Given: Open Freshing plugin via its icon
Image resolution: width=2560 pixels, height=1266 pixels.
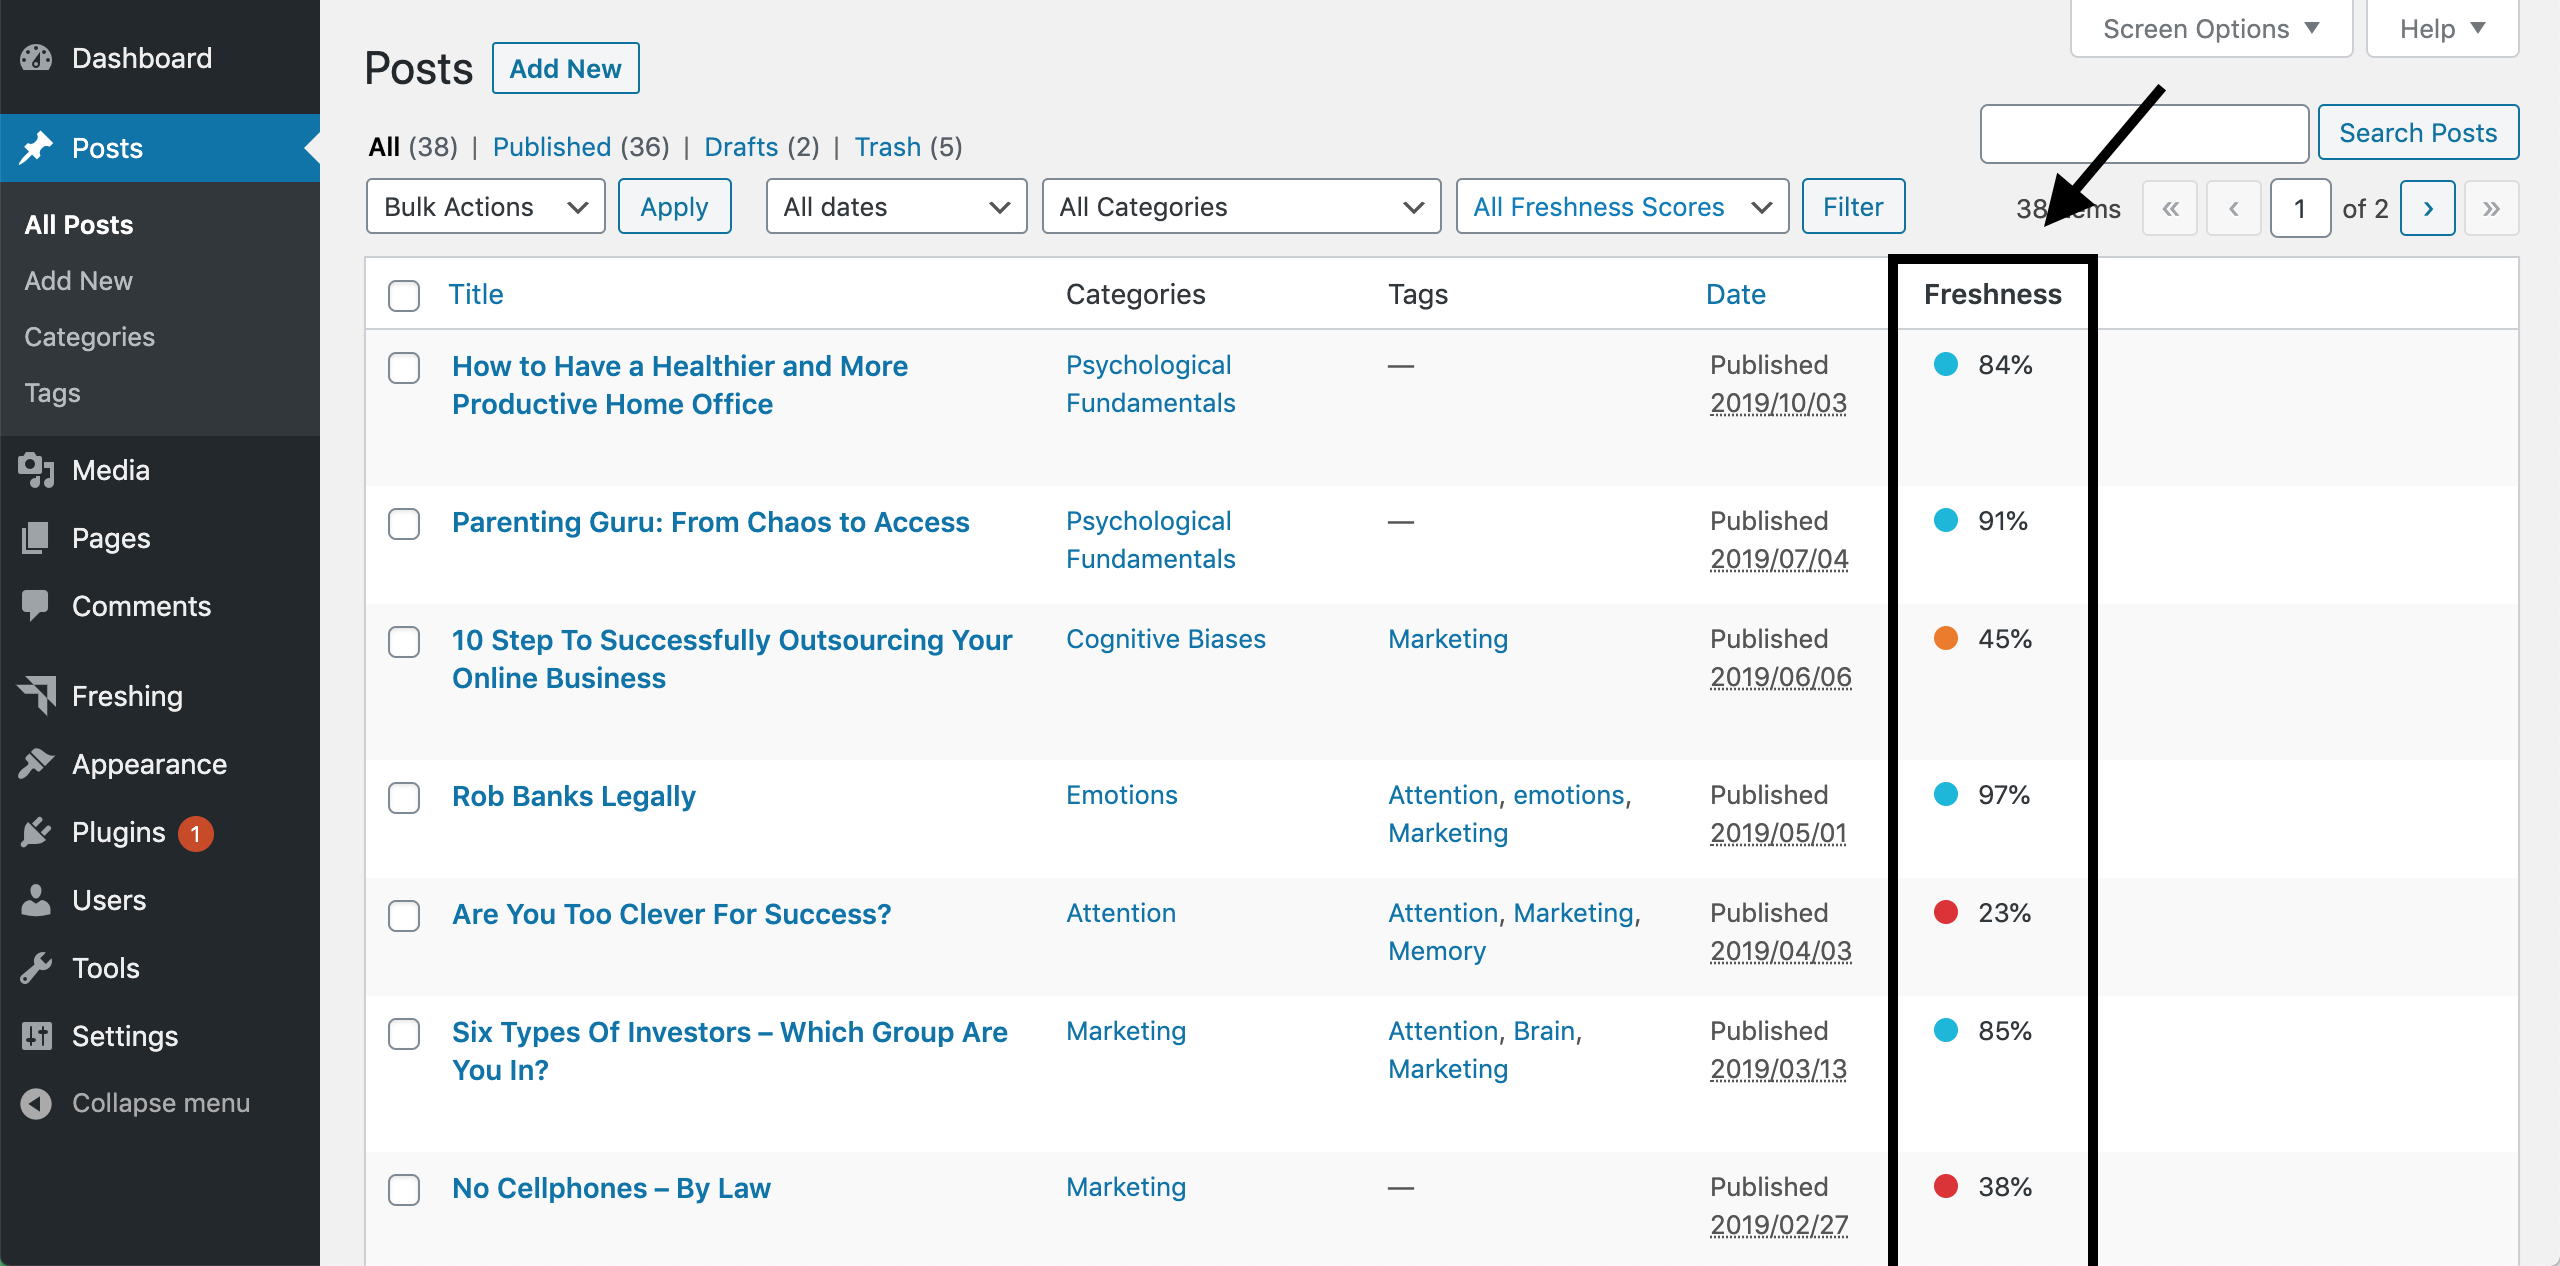Looking at the screenshot, I should (38, 696).
